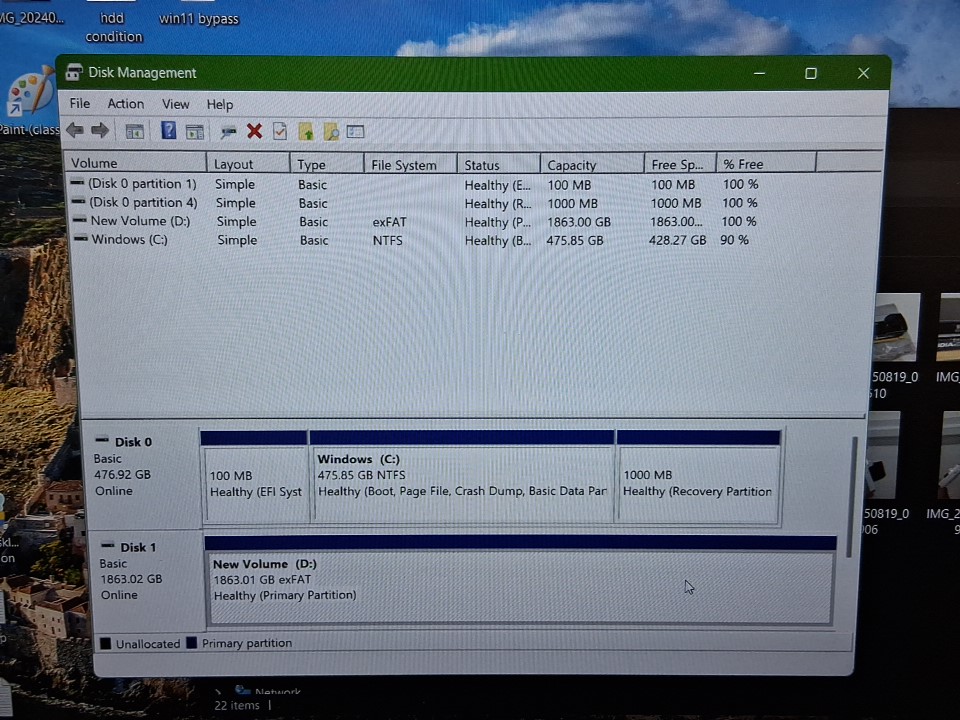Select the Disk 0 label block
The height and width of the screenshot is (720, 960).
(142, 475)
